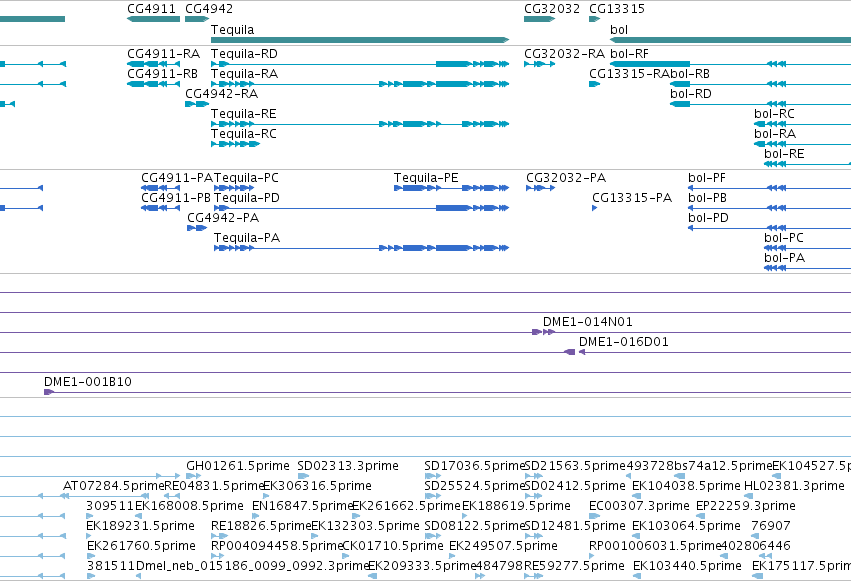The image size is (851, 581).
Task: Select transcript bol-RC
Action: click(803, 124)
